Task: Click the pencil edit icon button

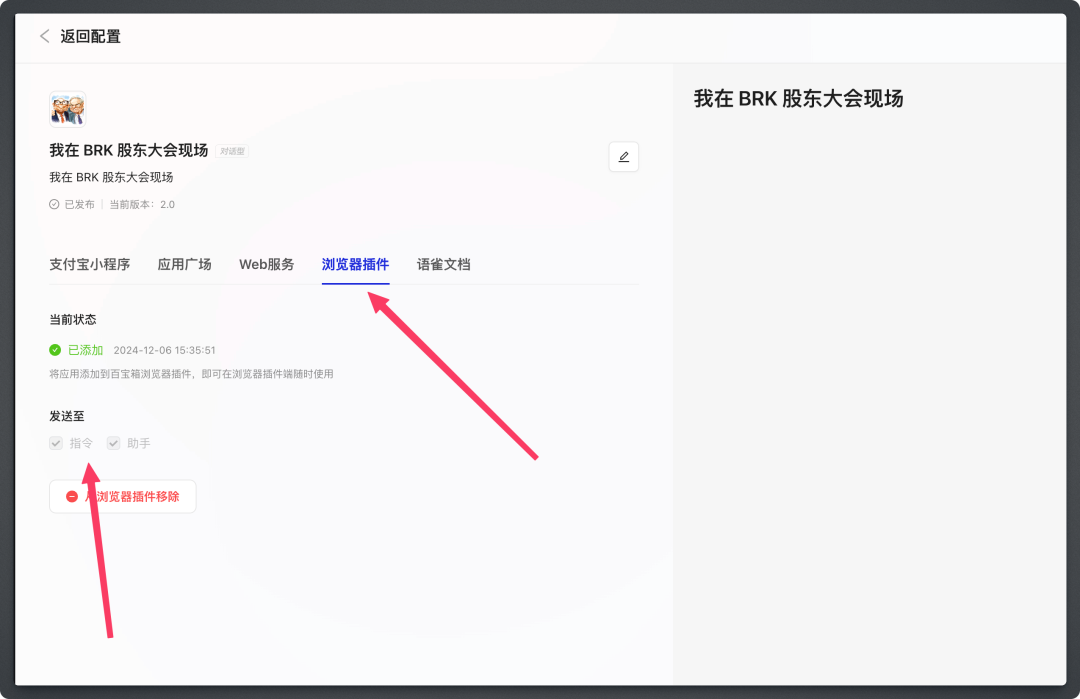Action: pyautogui.click(x=623, y=157)
